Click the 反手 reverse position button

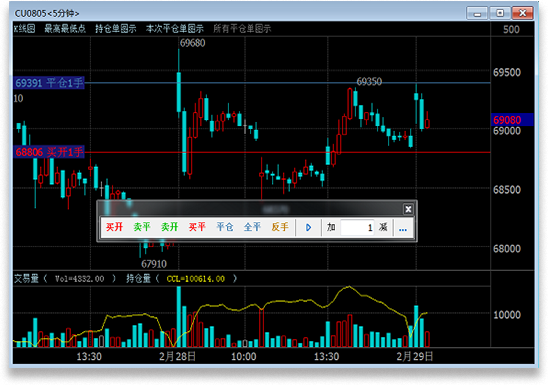pyautogui.click(x=280, y=227)
